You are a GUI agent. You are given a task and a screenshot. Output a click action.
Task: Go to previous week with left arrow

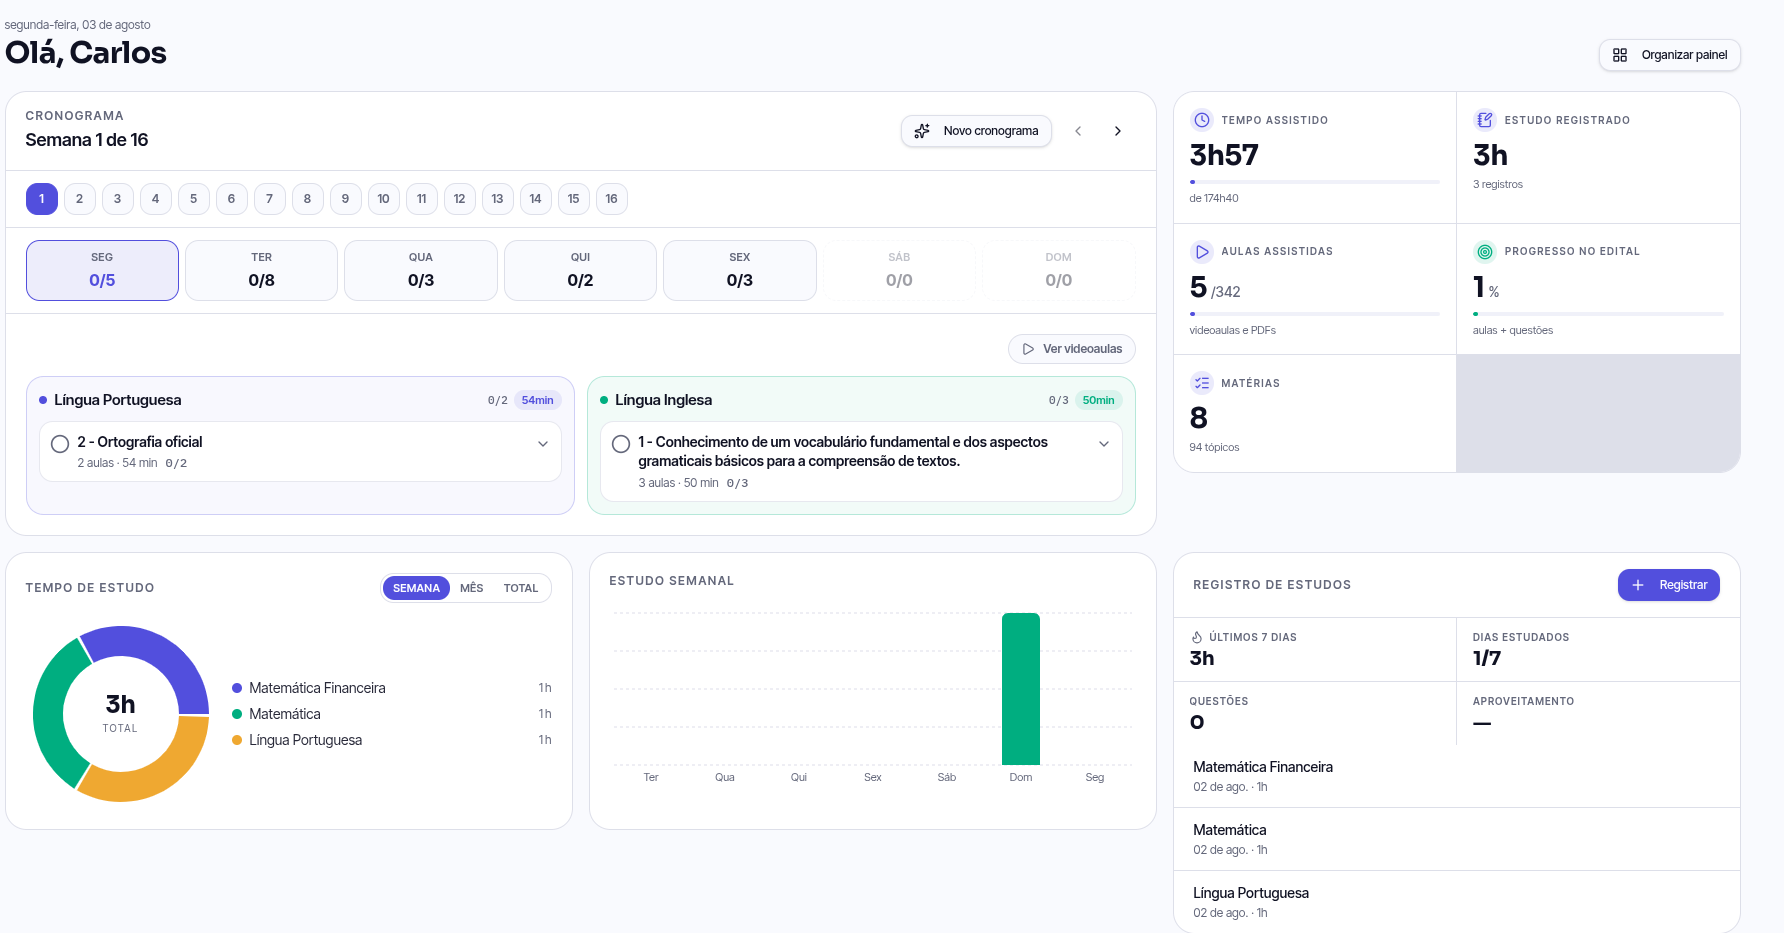[x=1078, y=131]
